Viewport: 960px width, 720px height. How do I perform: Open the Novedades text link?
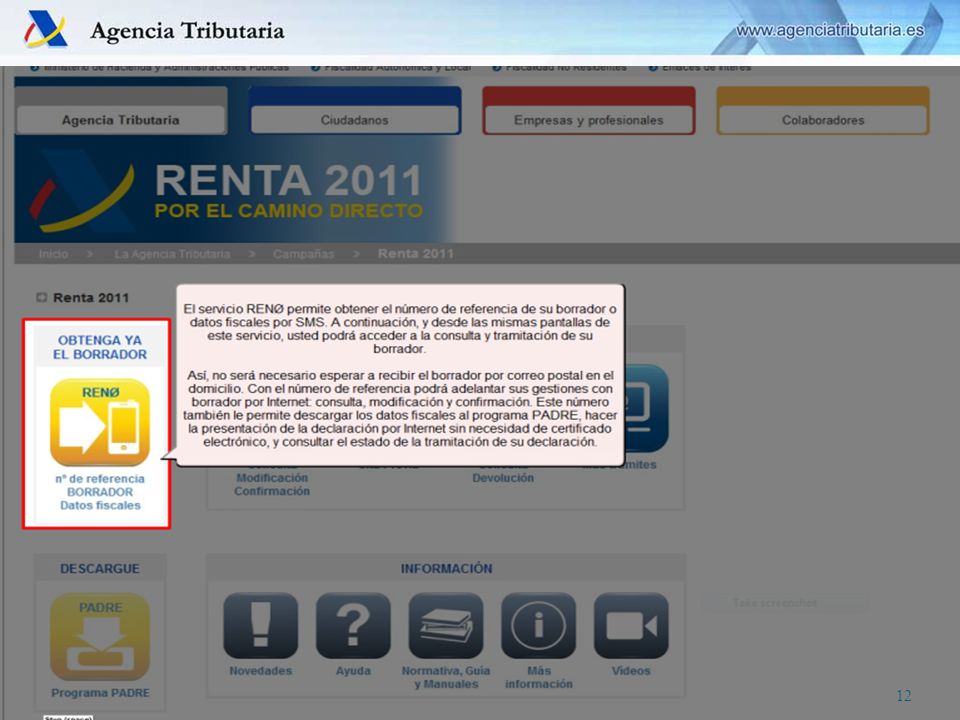tap(261, 671)
